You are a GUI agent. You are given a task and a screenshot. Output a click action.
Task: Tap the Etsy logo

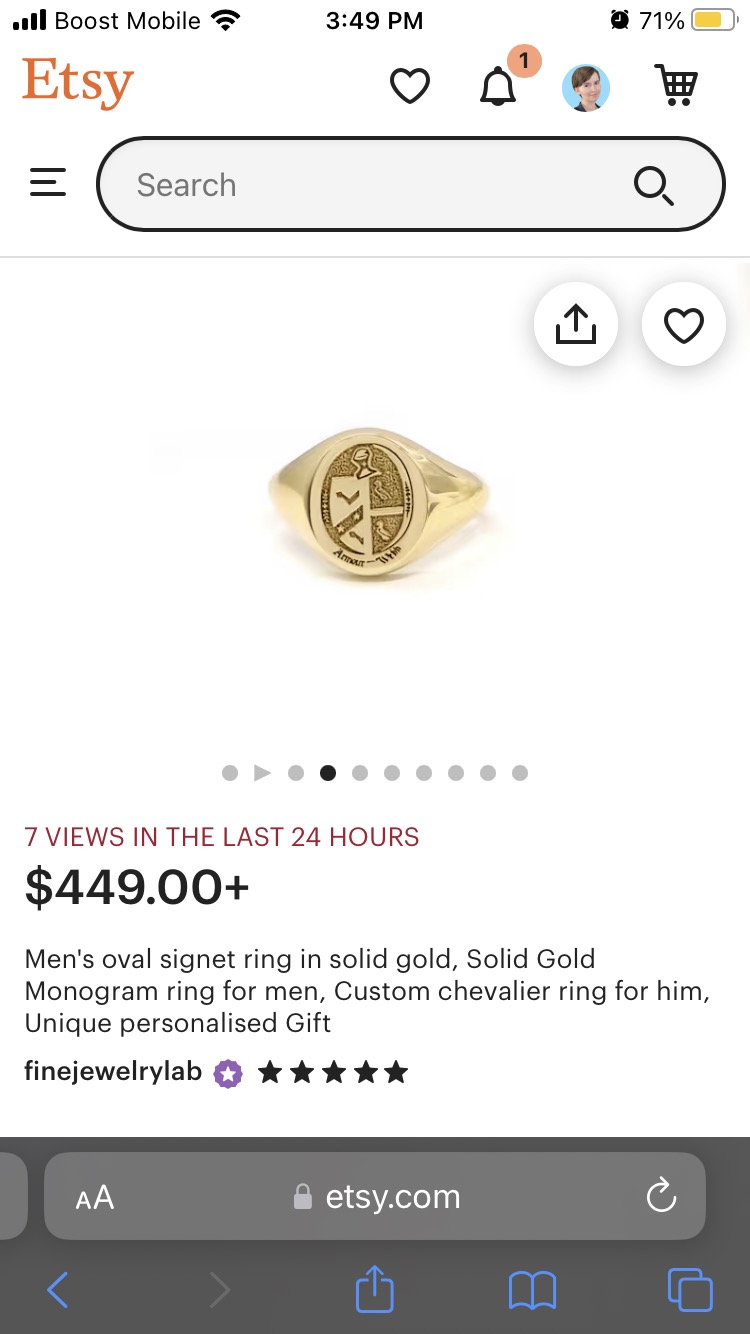click(78, 83)
